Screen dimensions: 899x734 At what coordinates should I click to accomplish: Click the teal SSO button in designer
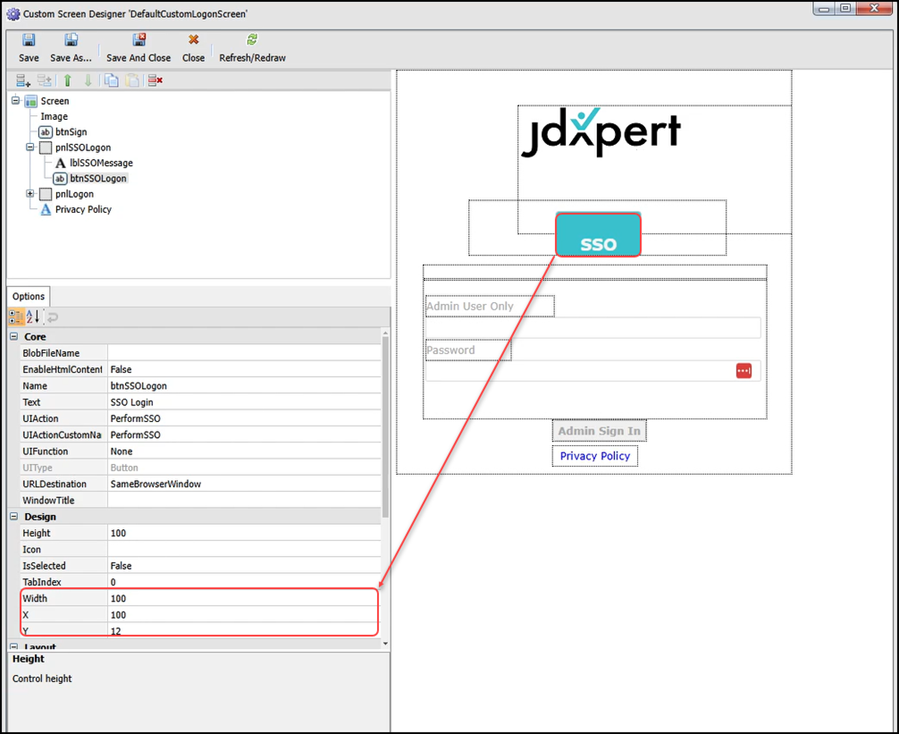click(x=598, y=235)
